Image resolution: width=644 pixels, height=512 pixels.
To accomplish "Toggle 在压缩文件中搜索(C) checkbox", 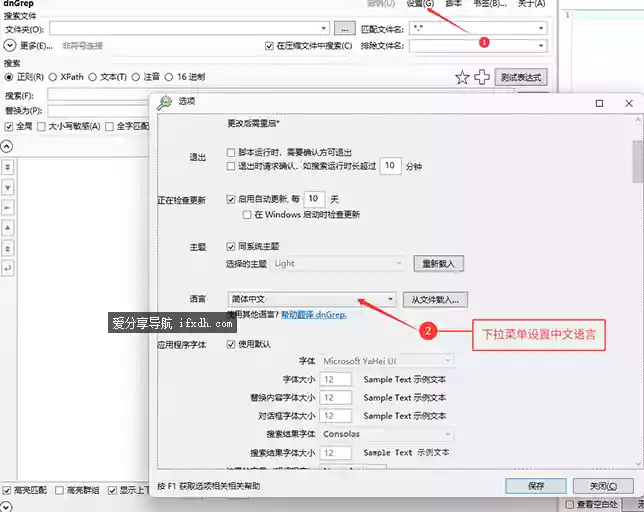I will [269, 46].
